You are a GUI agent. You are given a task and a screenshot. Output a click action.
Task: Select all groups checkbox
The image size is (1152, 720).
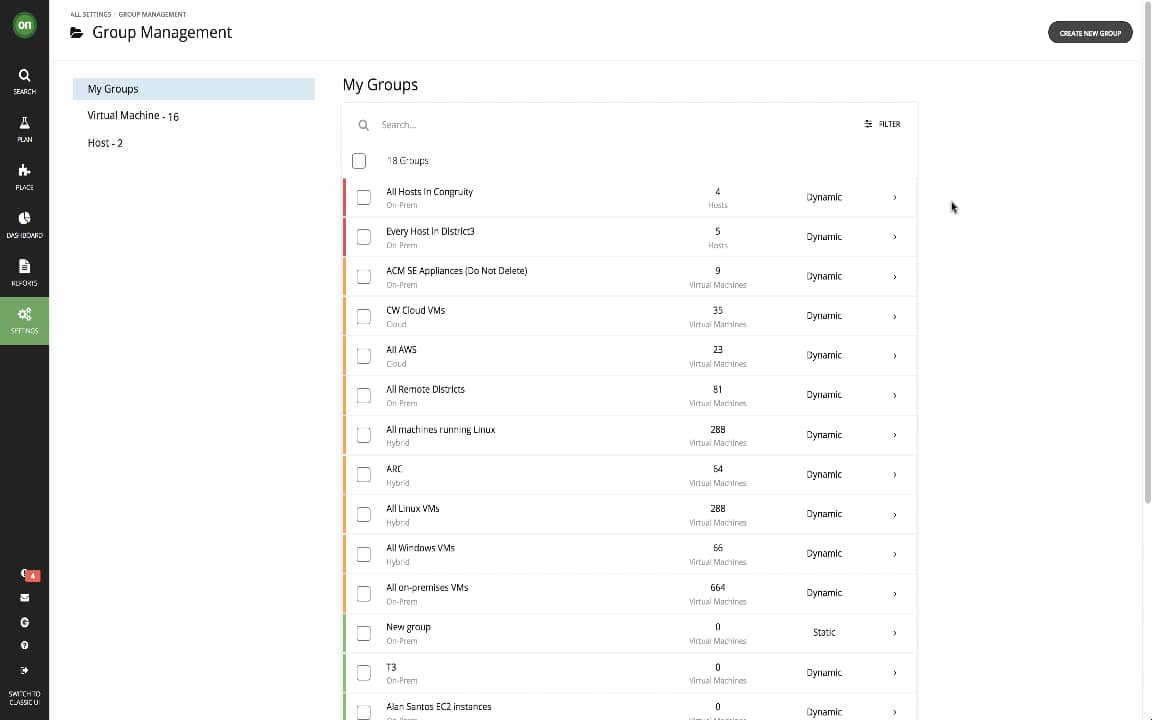tap(359, 161)
